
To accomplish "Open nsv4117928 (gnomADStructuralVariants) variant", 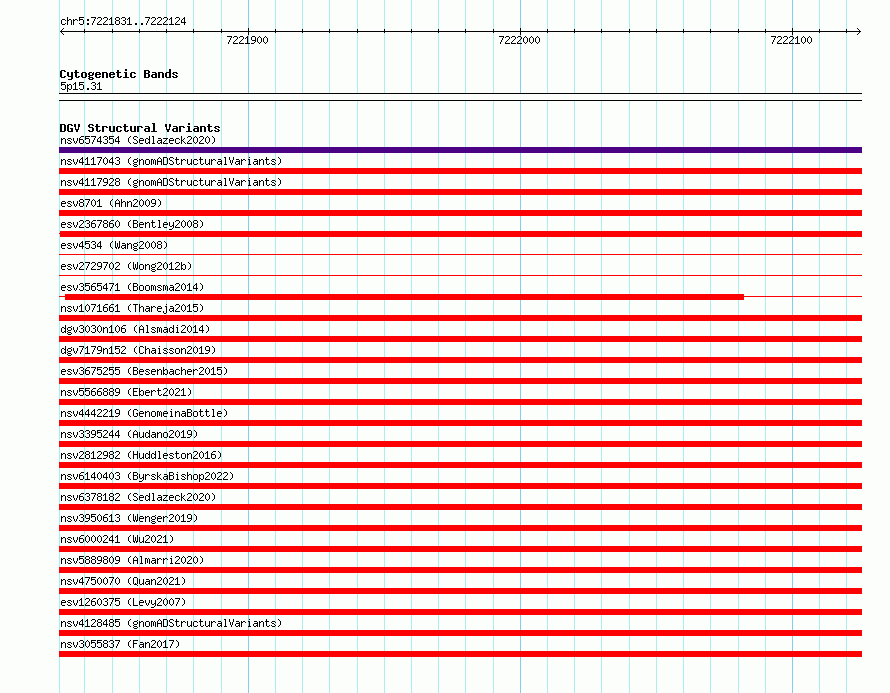I will pyautogui.click(x=171, y=182).
